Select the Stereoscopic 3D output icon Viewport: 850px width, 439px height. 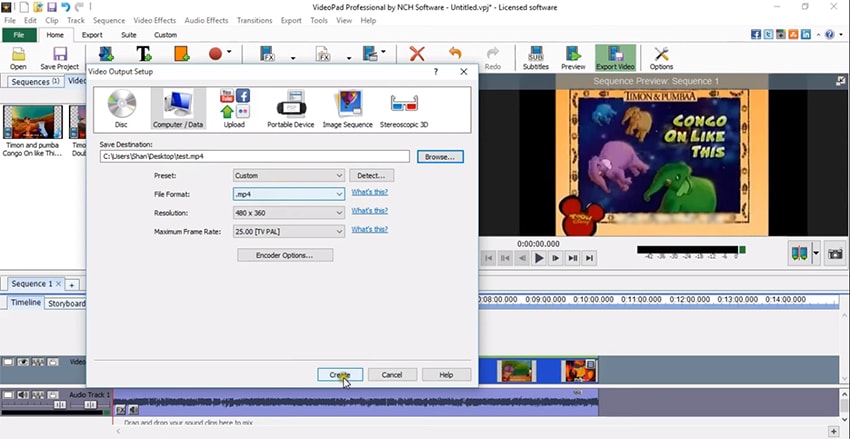click(404, 109)
